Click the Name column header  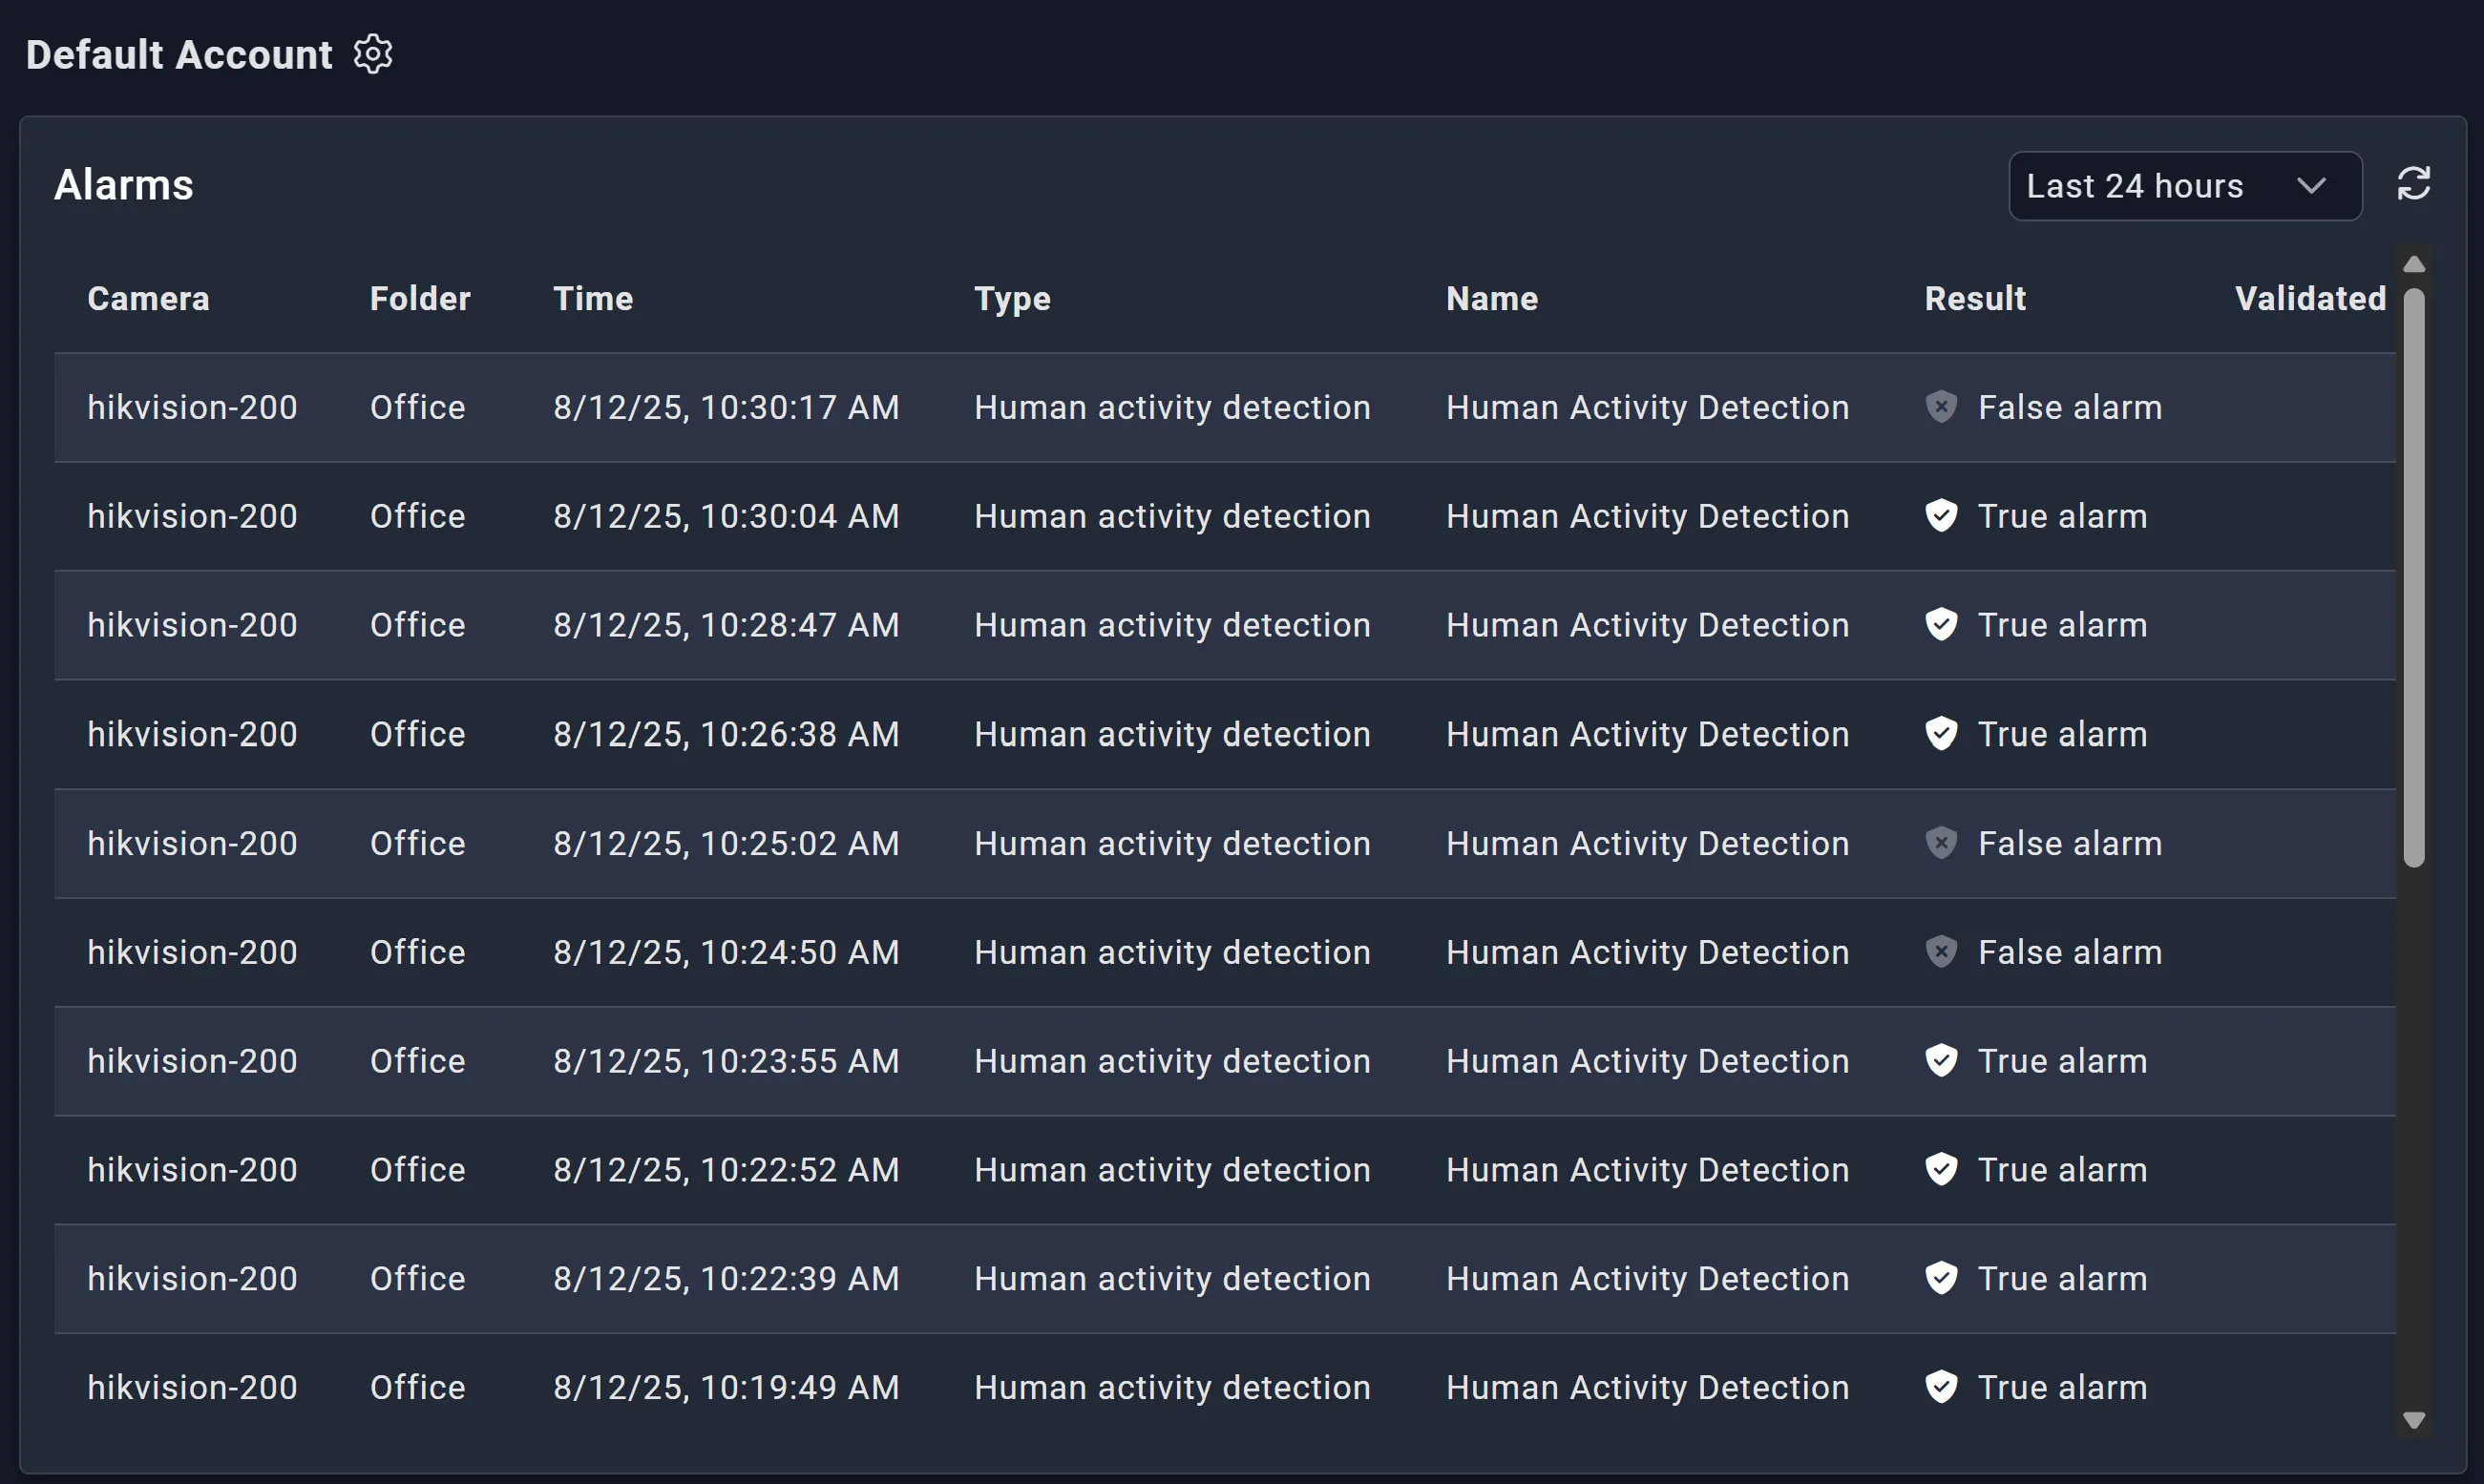[x=1492, y=298]
